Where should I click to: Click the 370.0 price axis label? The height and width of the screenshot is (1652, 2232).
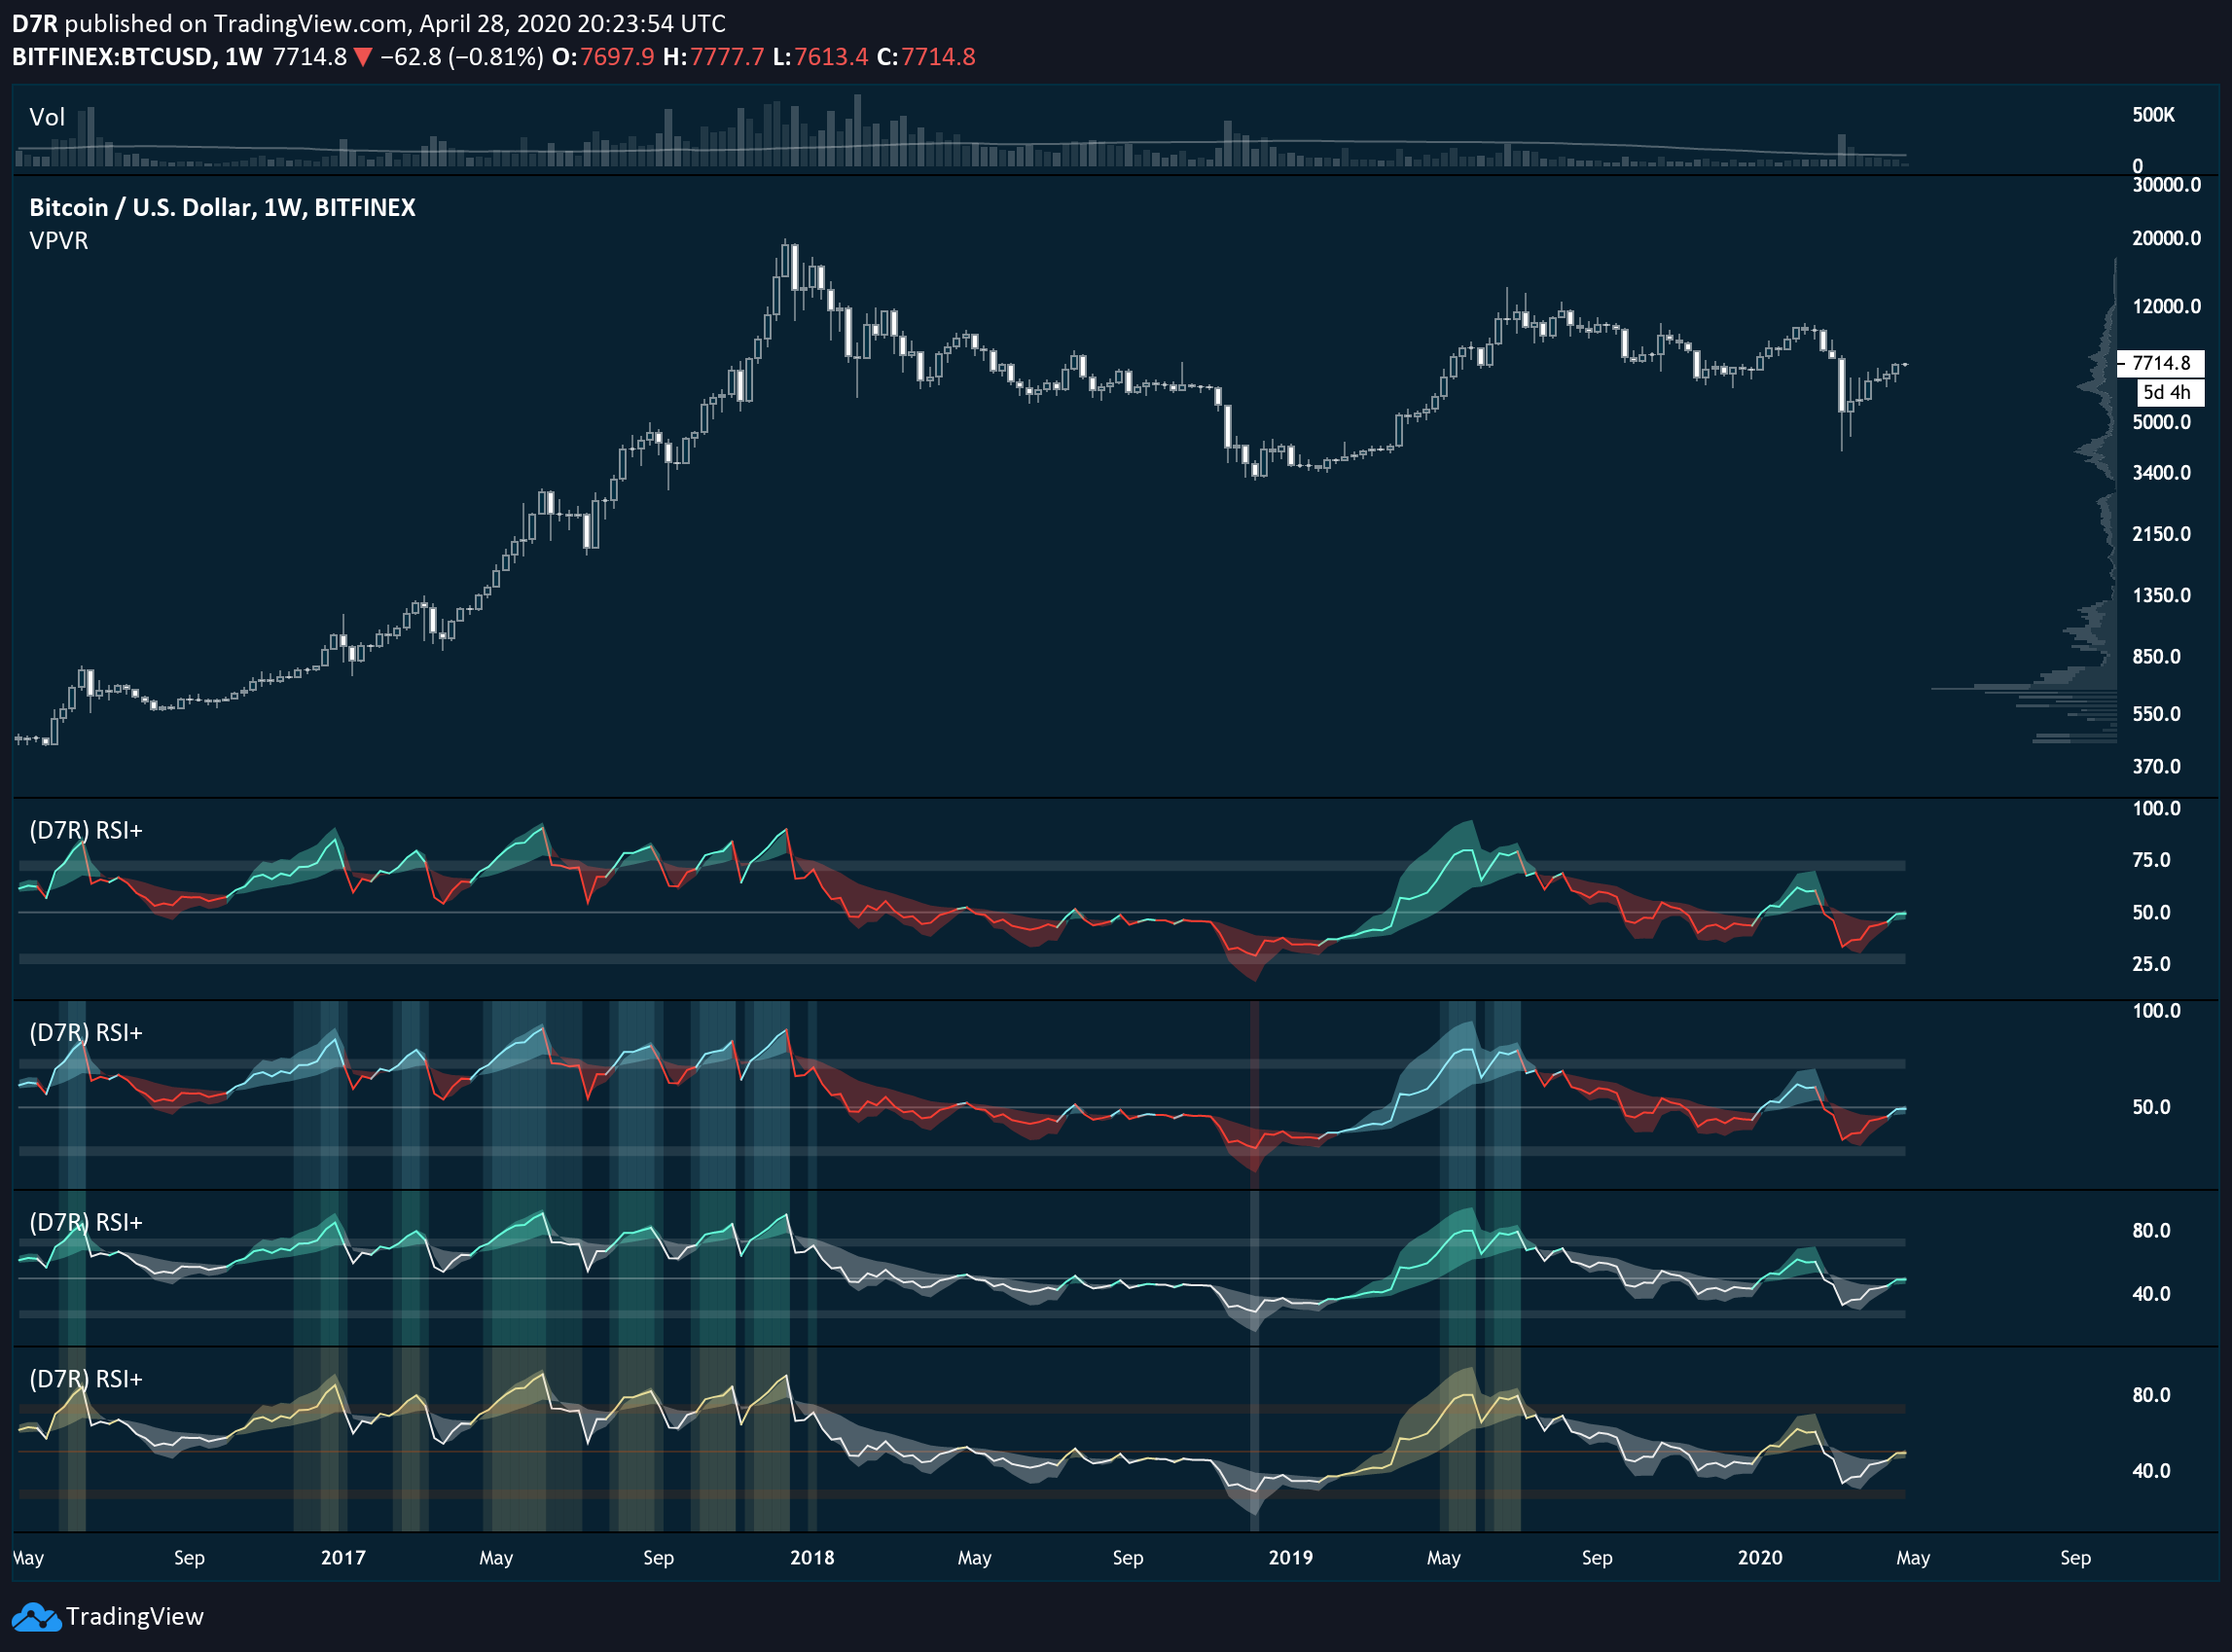[x=2156, y=766]
